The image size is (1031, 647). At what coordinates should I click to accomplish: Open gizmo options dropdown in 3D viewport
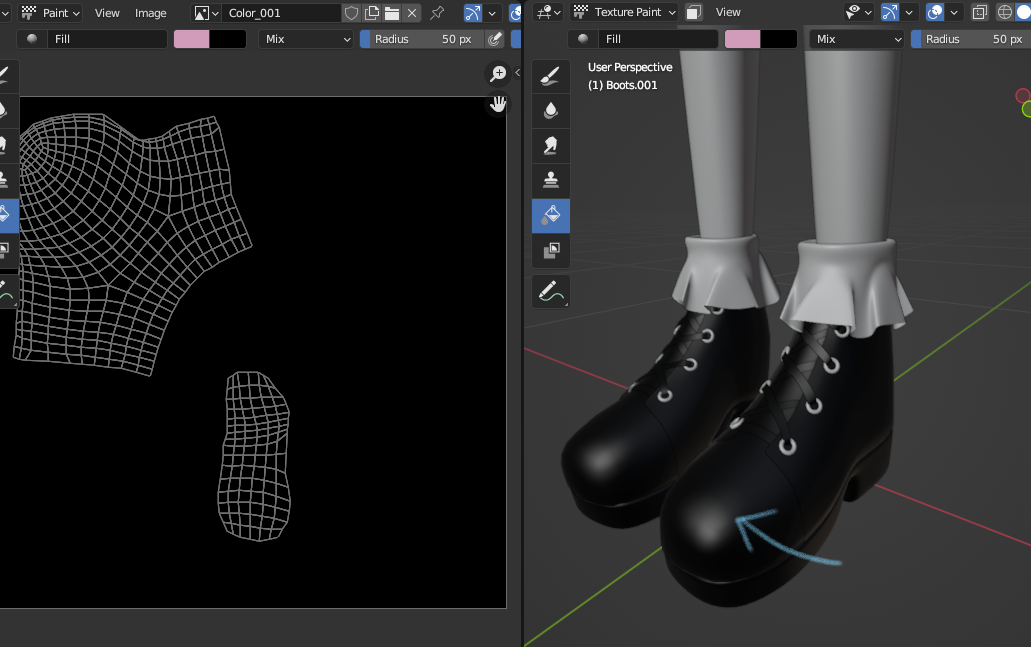(x=909, y=12)
